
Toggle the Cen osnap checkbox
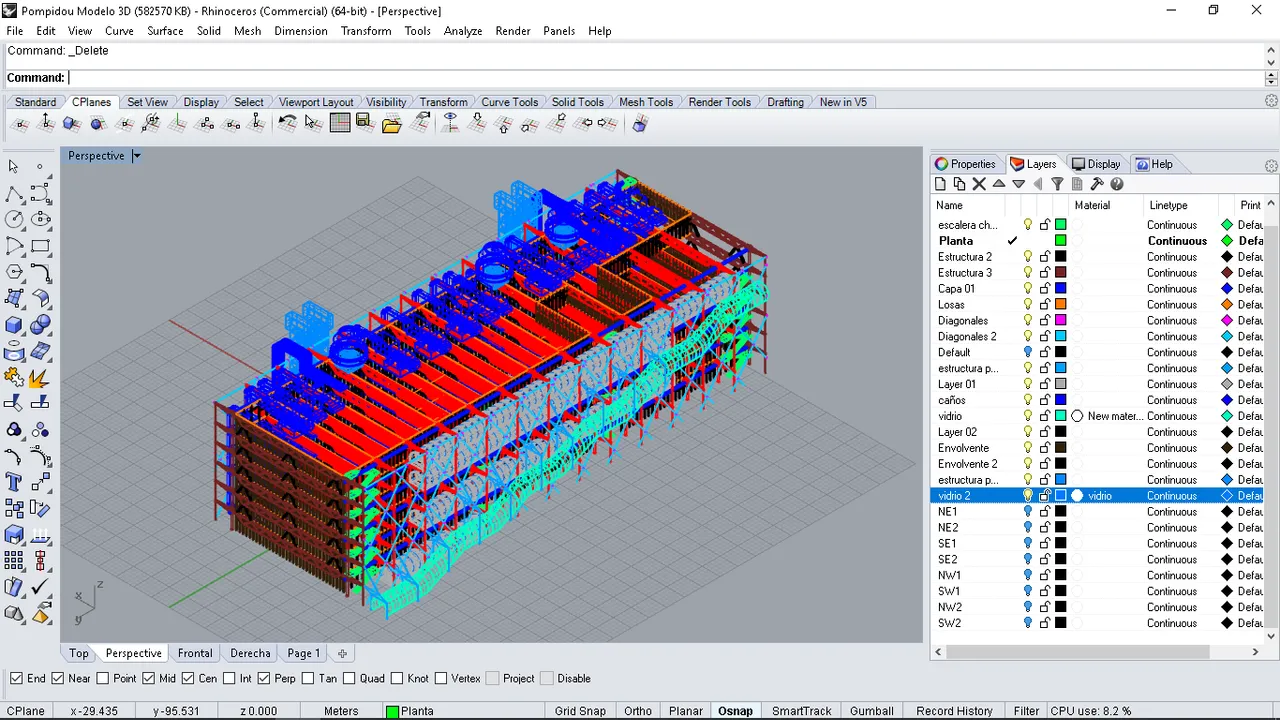pyautogui.click(x=188, y=678)
